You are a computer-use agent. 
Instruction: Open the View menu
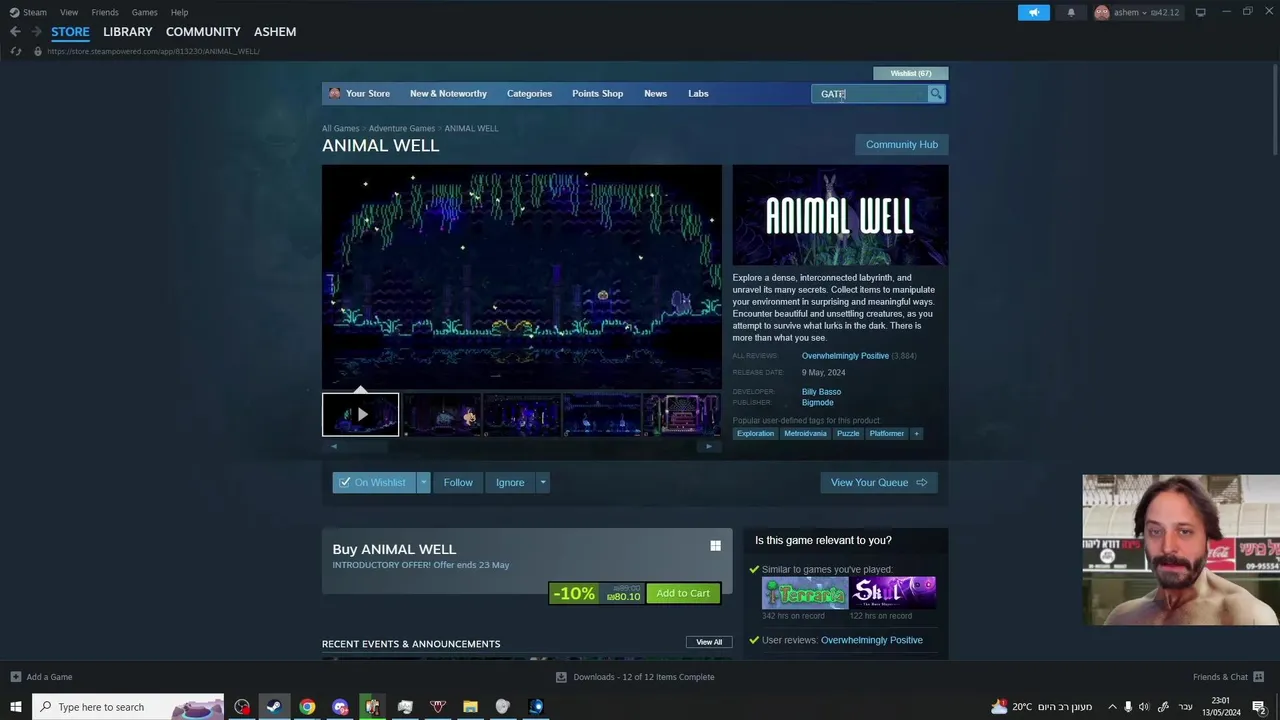tap(69, 12)
